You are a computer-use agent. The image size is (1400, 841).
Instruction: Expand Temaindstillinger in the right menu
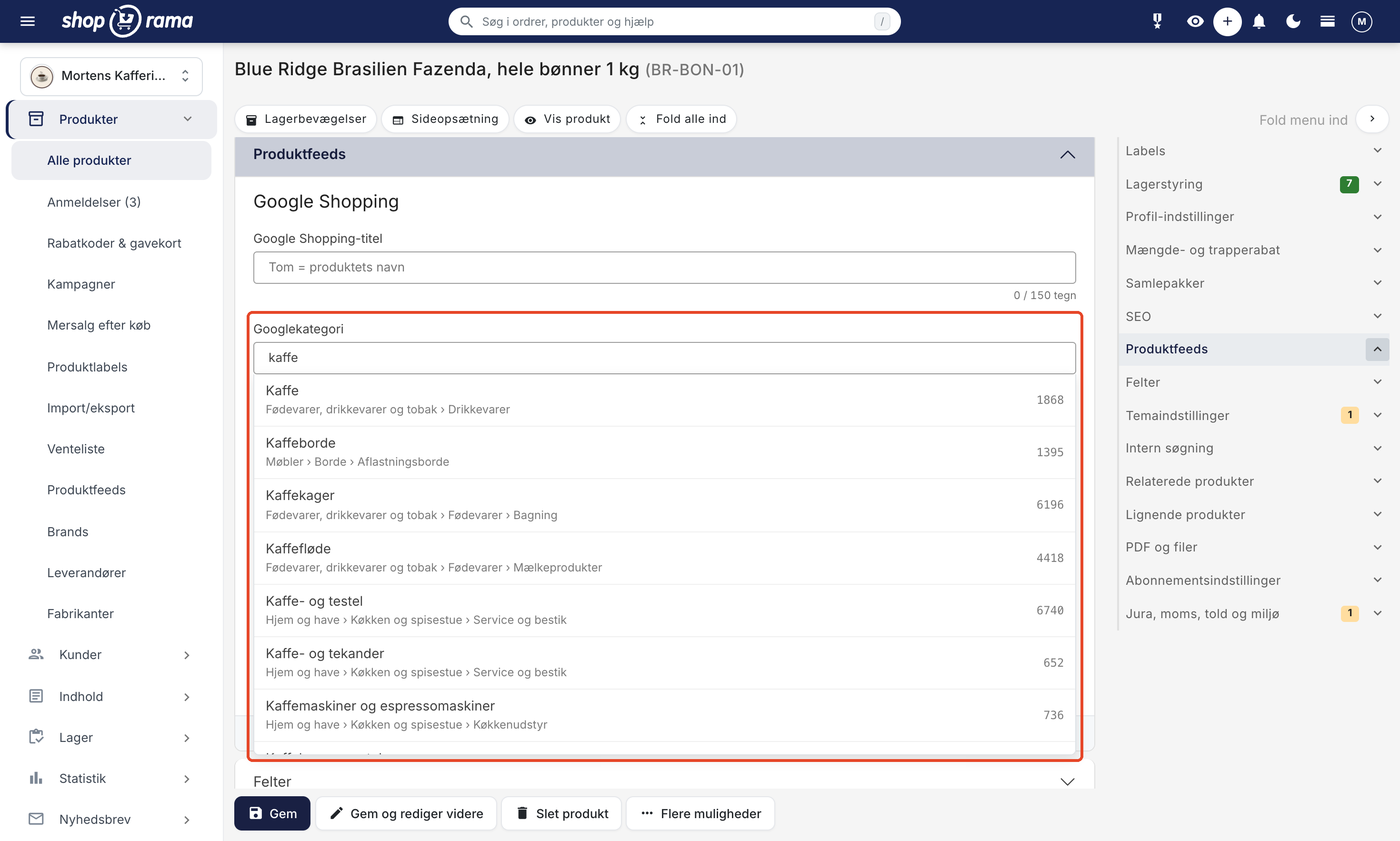1254,415
